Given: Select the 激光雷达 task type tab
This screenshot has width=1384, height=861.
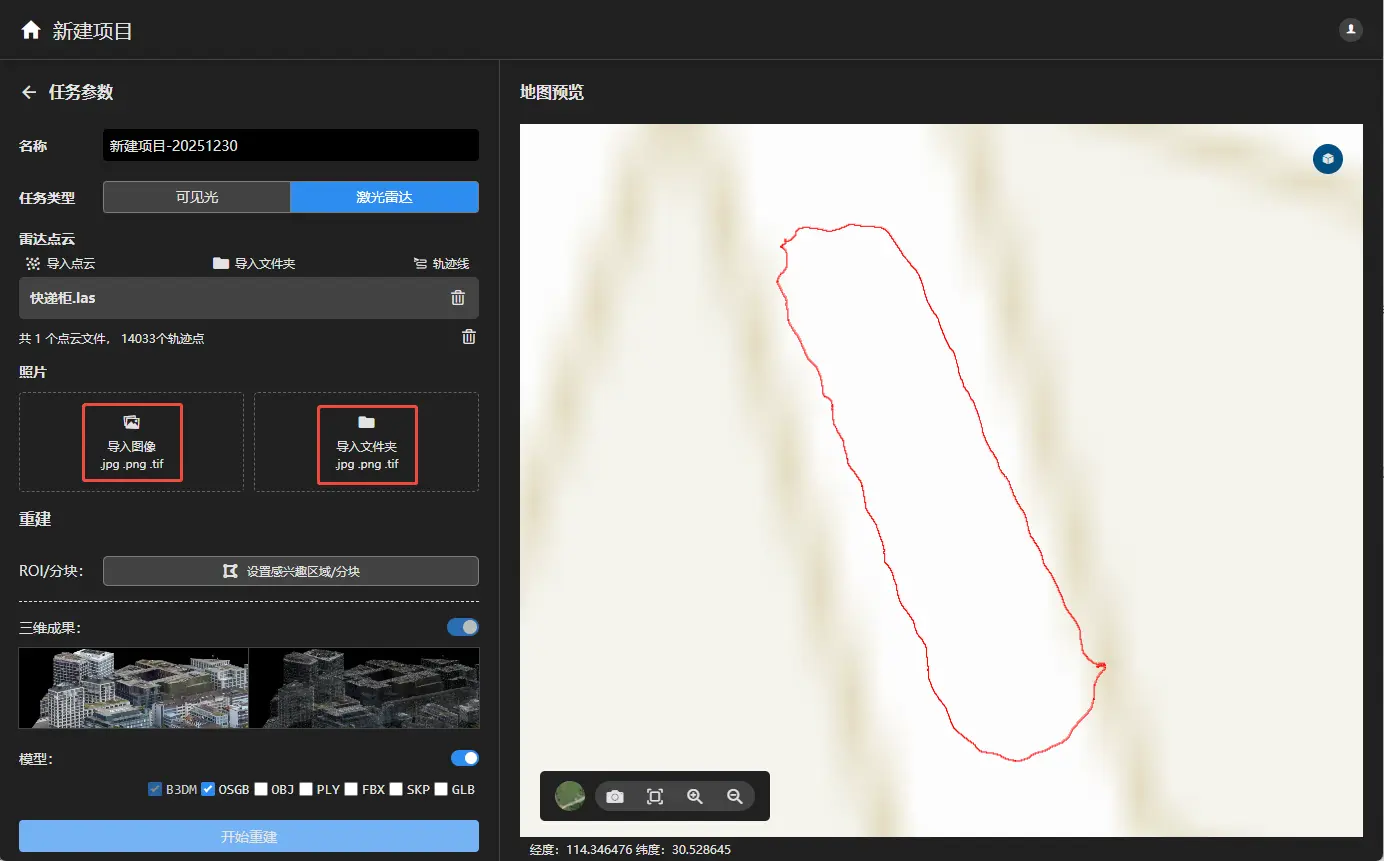Looking at the screenshot, I should point(384,197).
